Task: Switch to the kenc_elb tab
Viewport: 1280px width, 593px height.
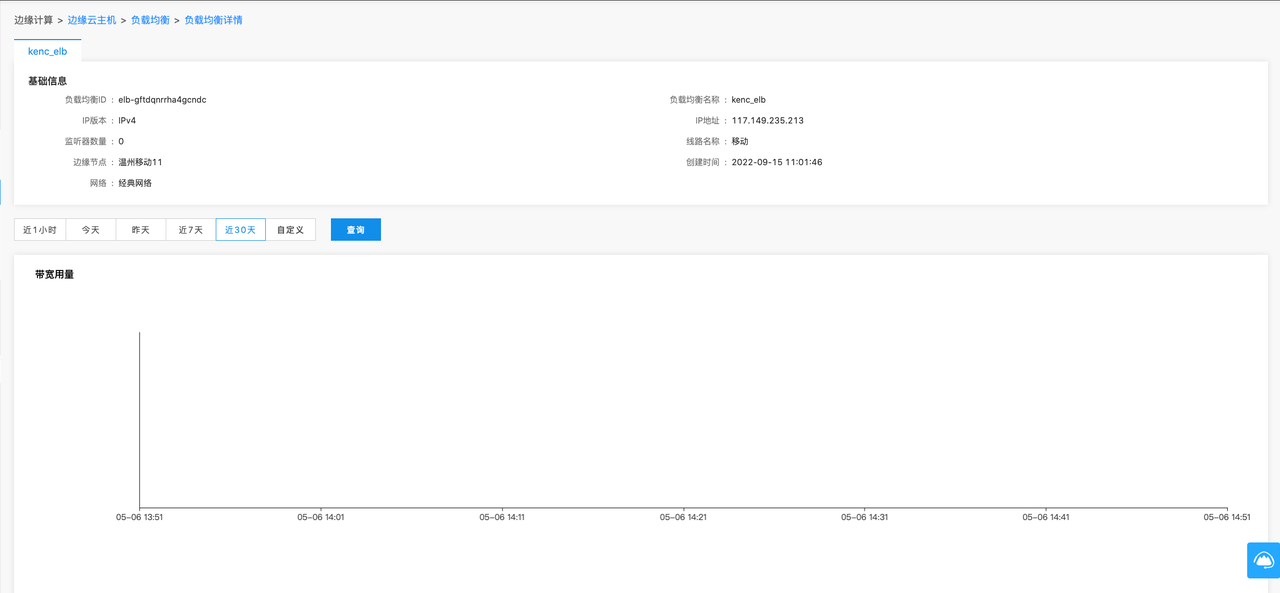Action: click(47, 51)
